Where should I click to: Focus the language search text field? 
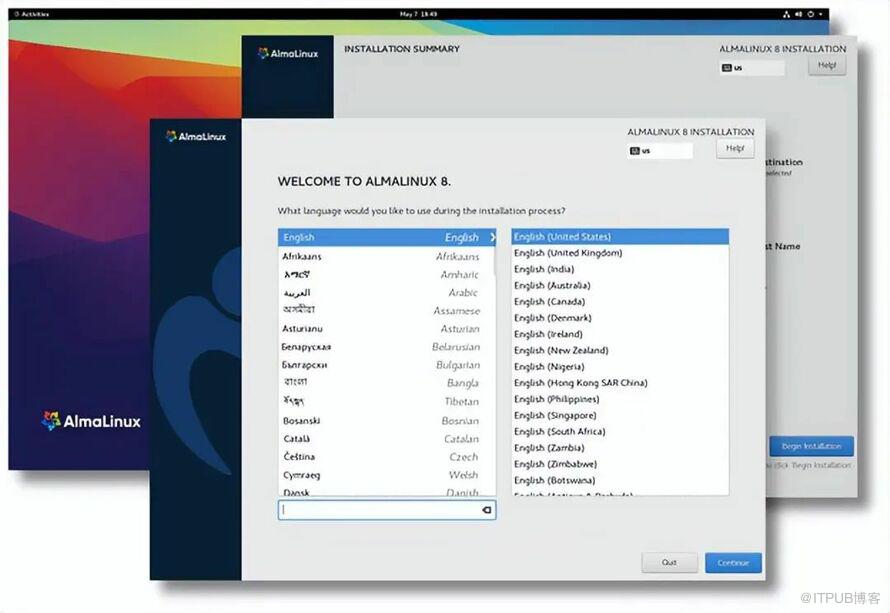[378, 510]
